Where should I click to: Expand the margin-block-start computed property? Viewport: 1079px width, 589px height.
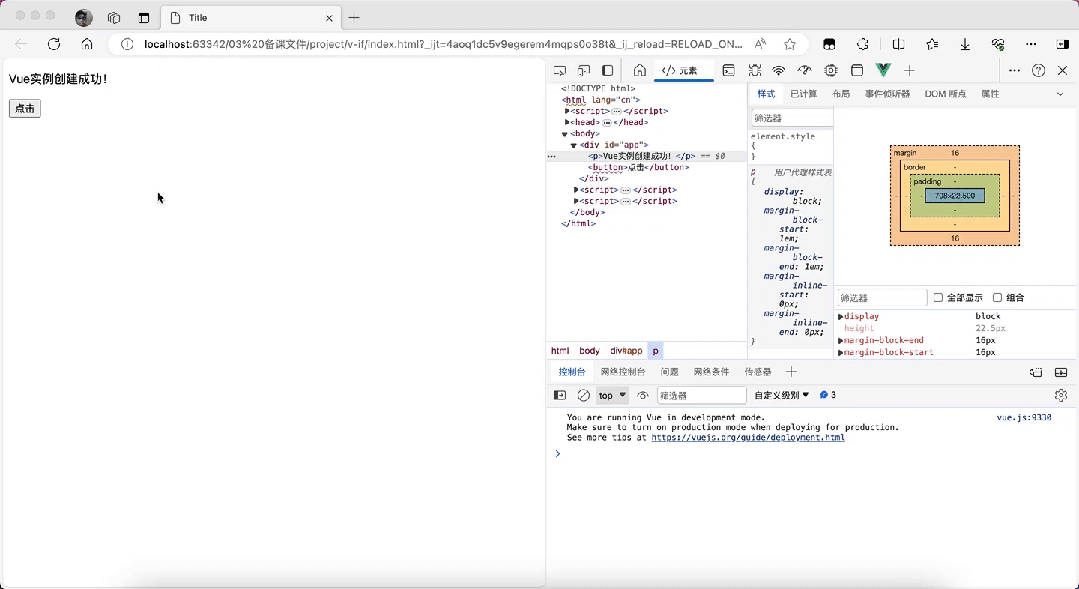pyautogui.click(x=840, y=352)
